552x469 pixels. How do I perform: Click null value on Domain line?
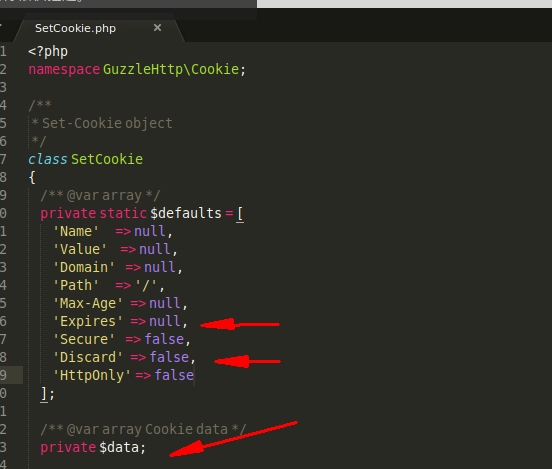coord(160,267)
